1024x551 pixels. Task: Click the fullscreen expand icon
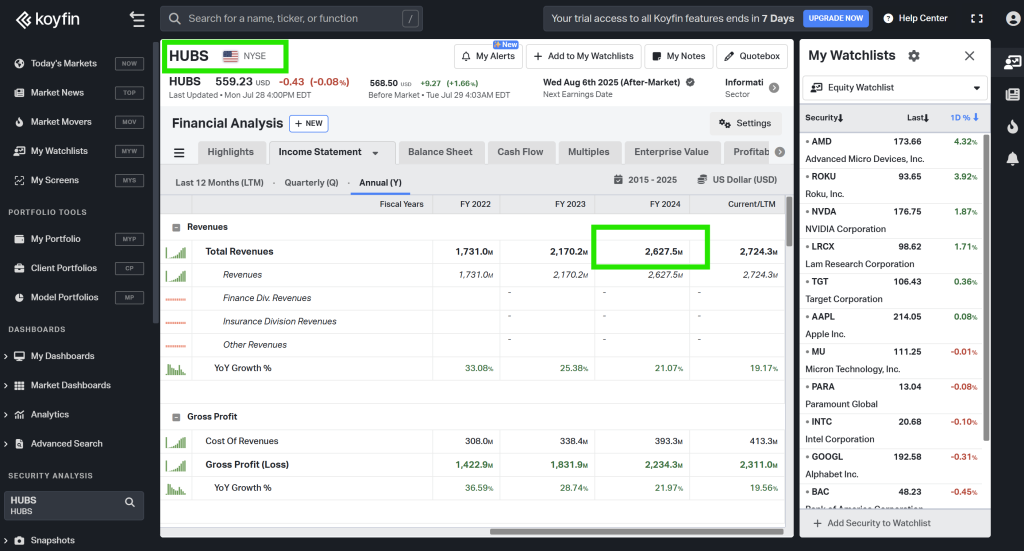[x=977, y=19]
